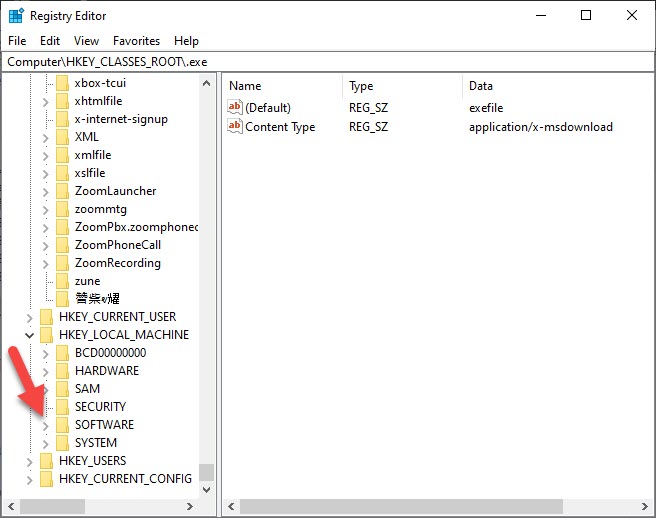The height and width of the screenshot is (518, 656).
Task: Sort values by the Type column header
Action: (x=361, y=86)
